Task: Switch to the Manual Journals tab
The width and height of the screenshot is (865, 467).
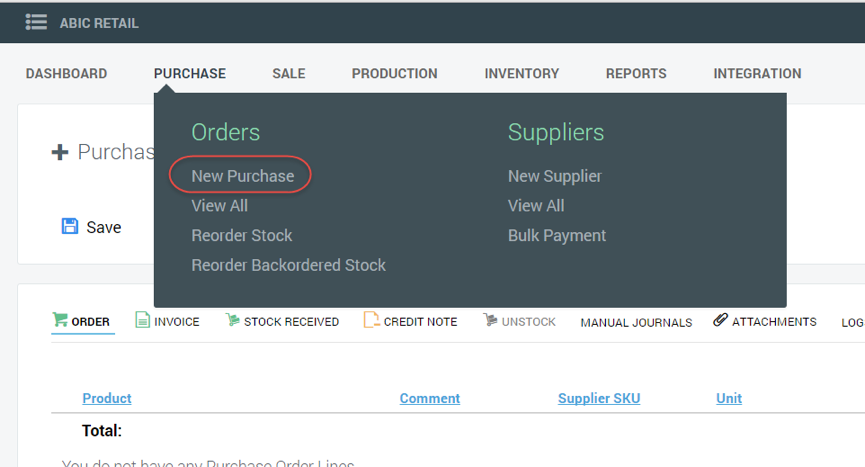Action: [636, 323]
